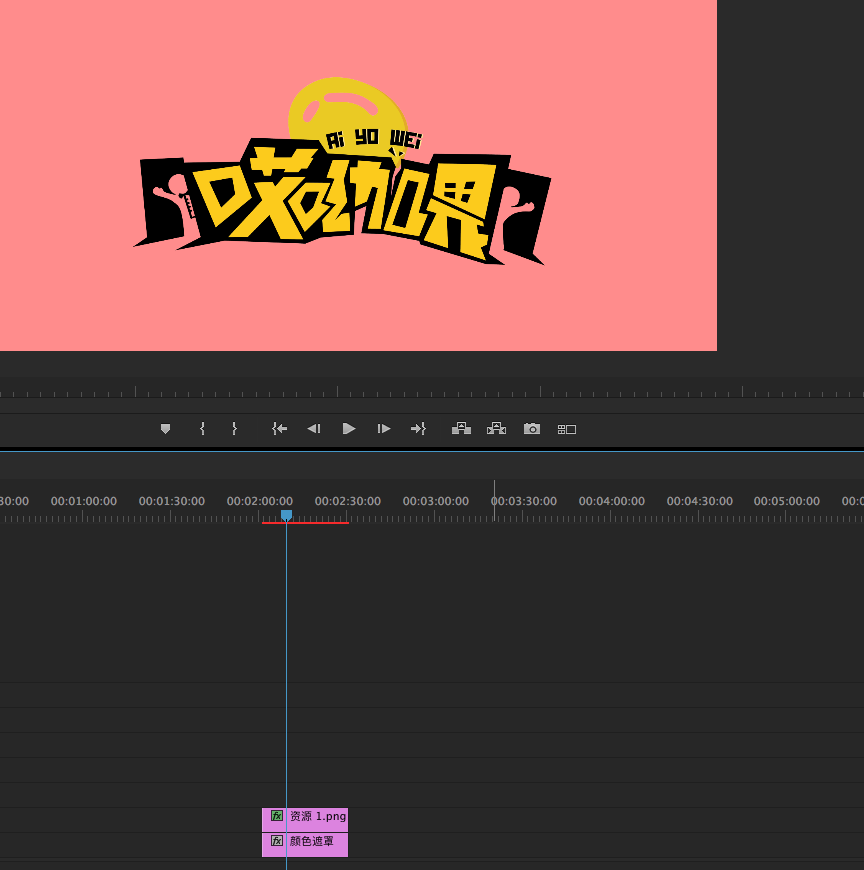
Task: Jump to the Out point
Action: tap(418, 429)
